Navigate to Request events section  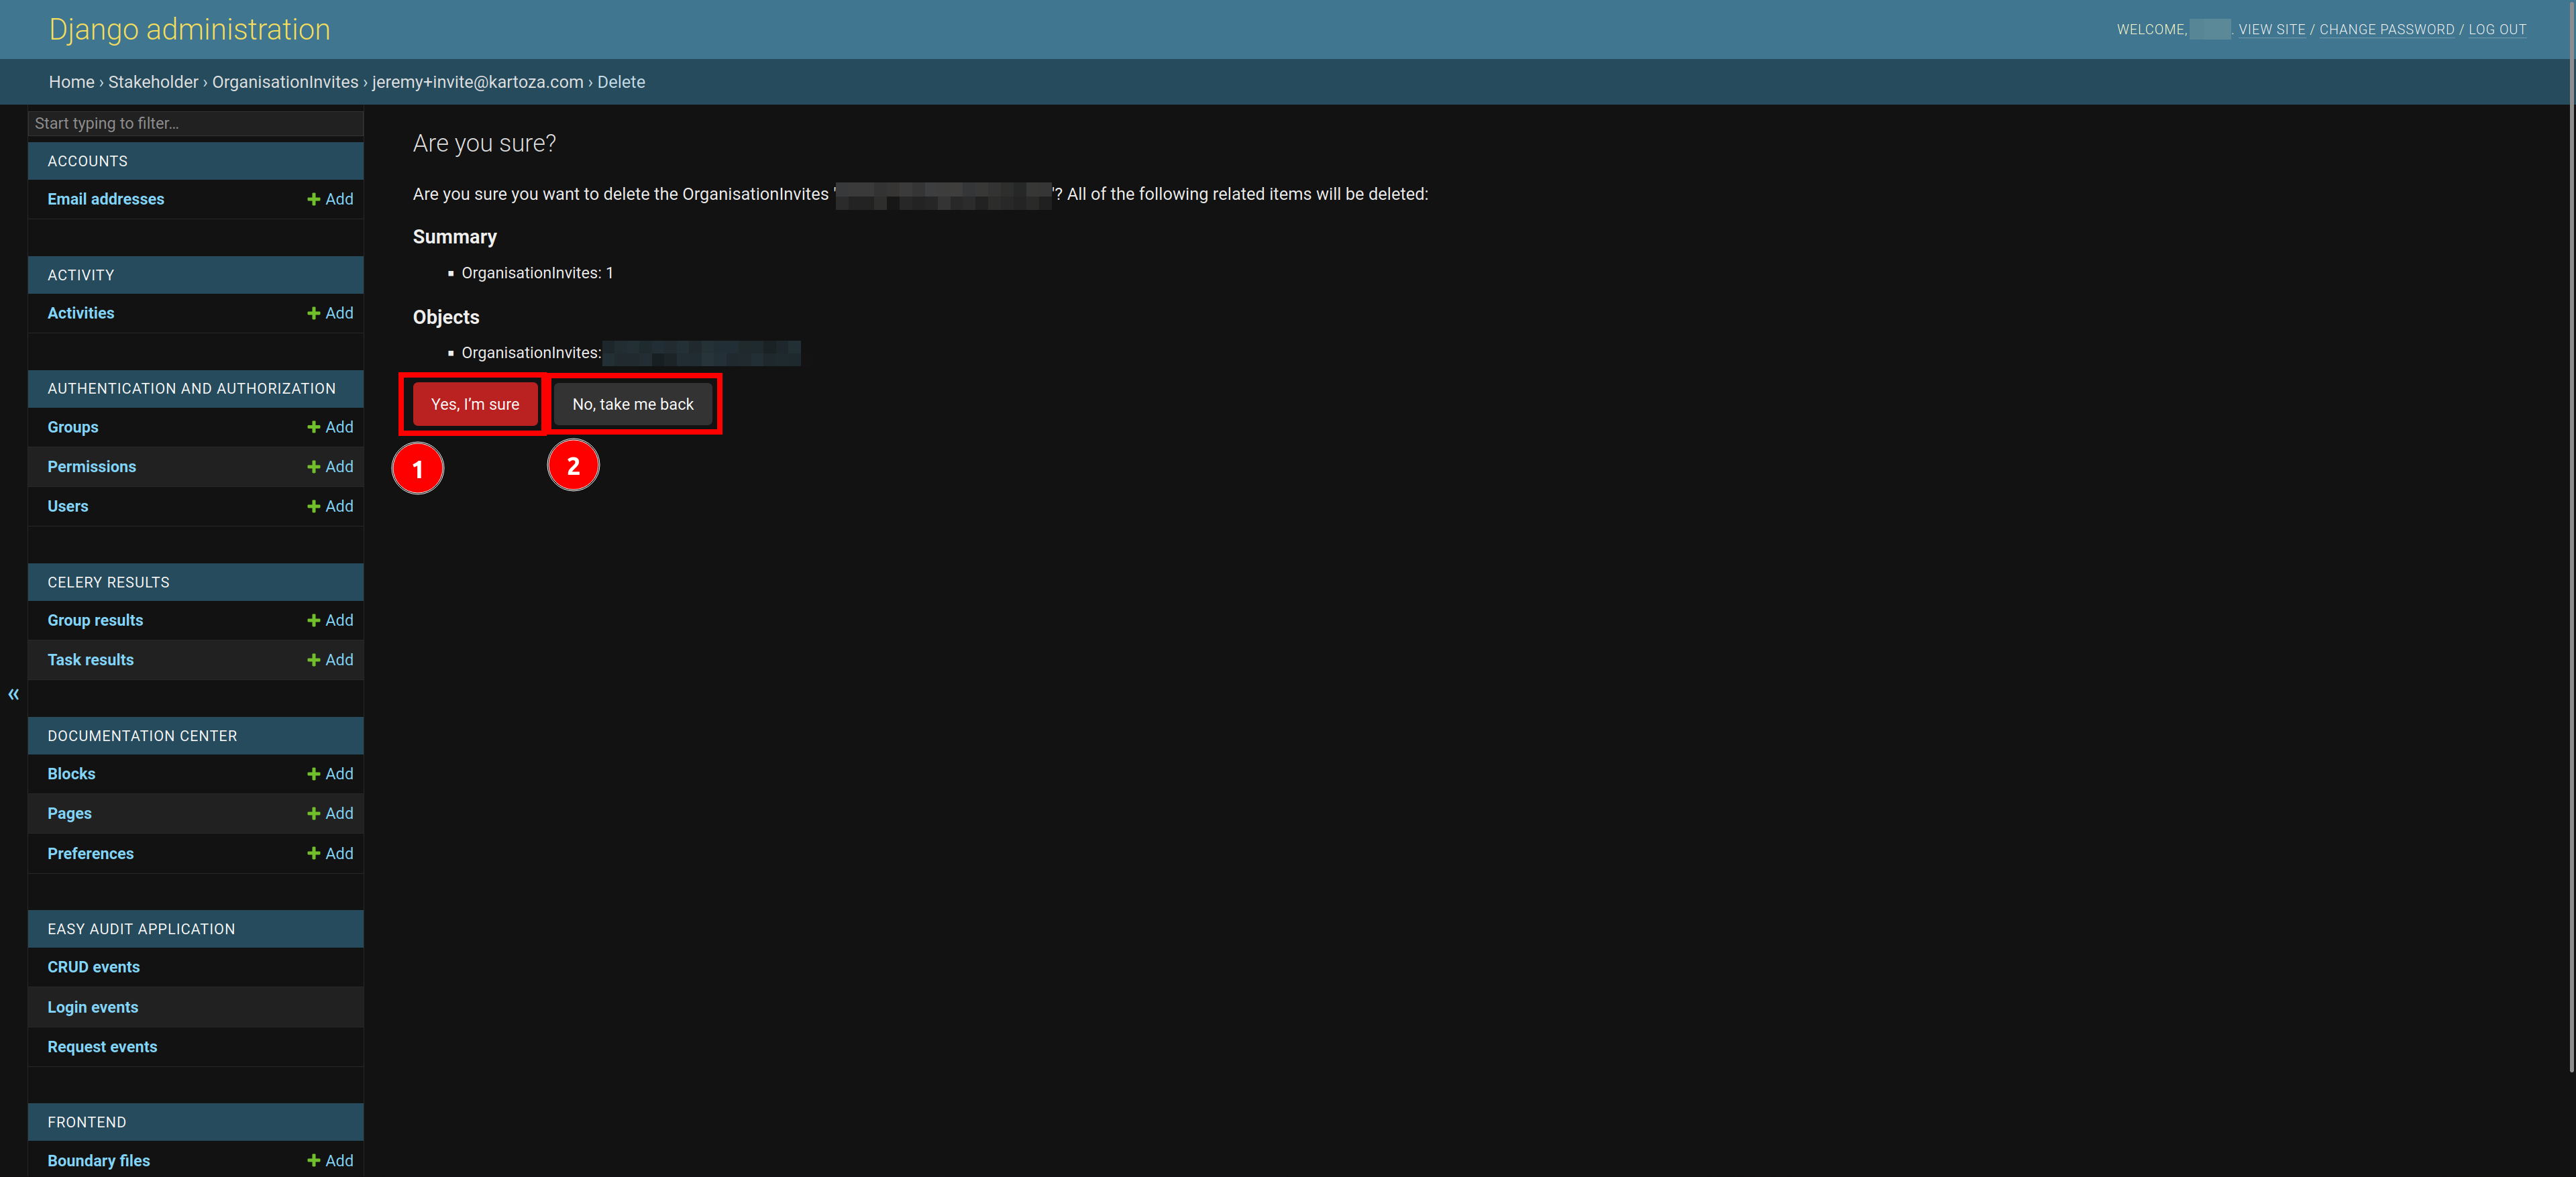click(x=102, y=1046)
